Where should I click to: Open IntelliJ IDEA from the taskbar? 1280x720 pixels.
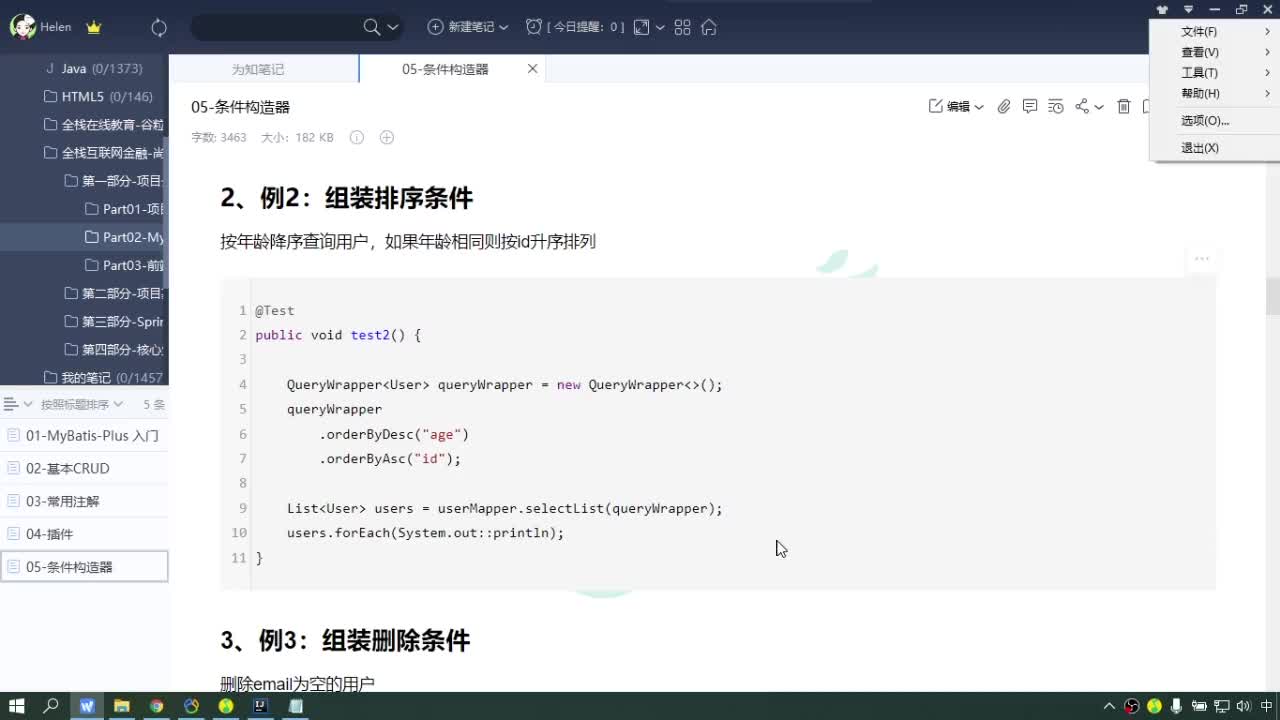[260, 706]
